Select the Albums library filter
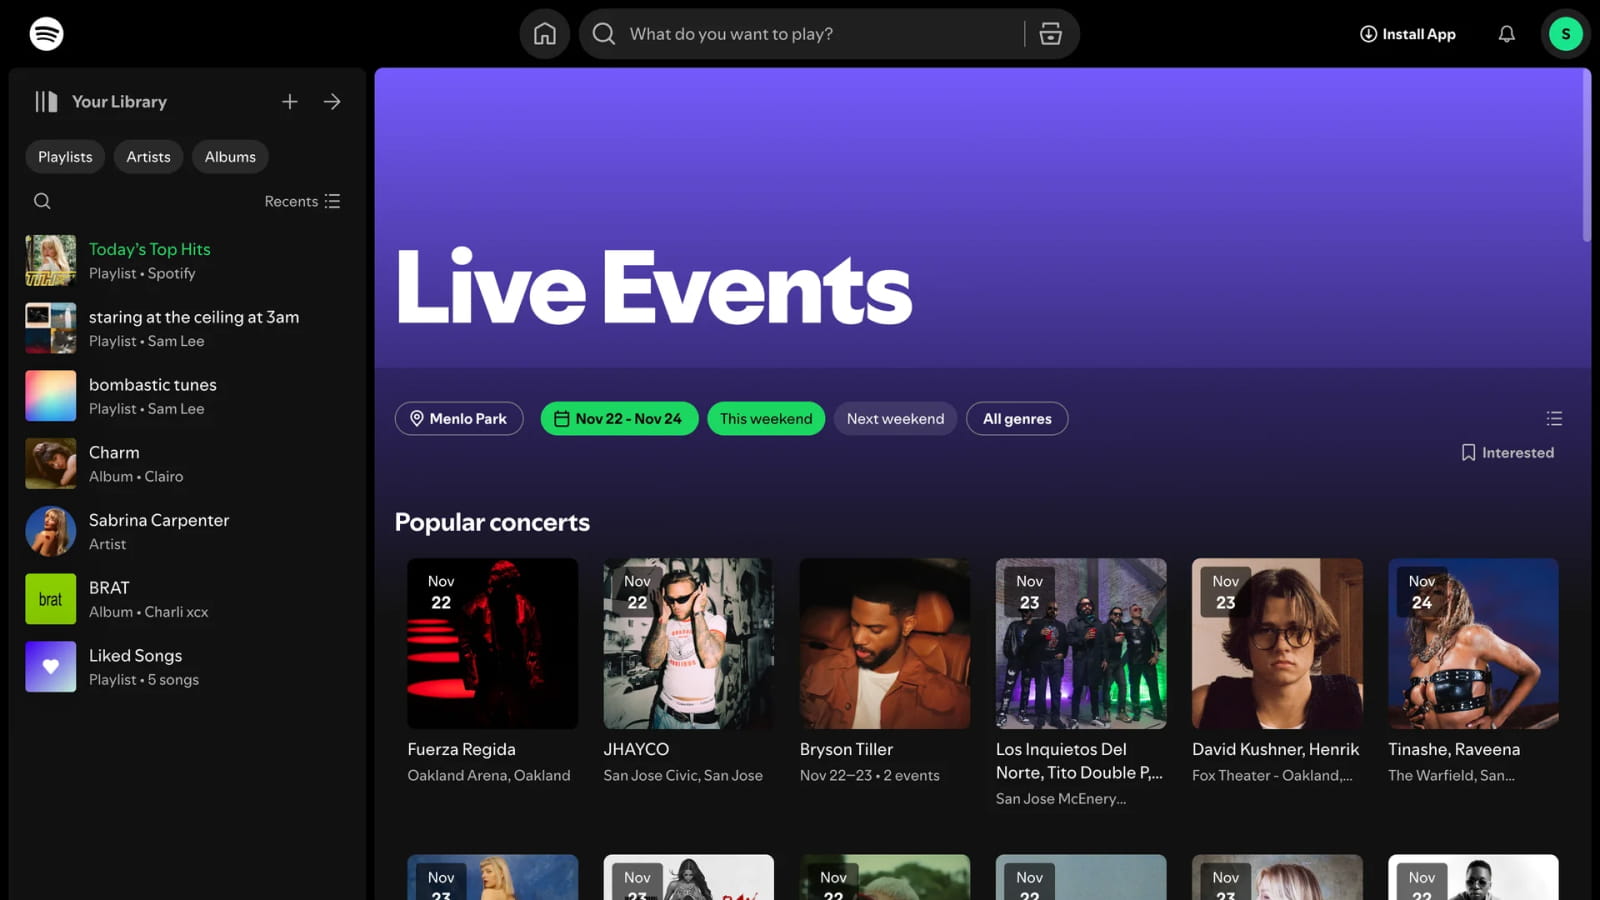Viewport: 1600px width, 900px height. click(230, 156)
